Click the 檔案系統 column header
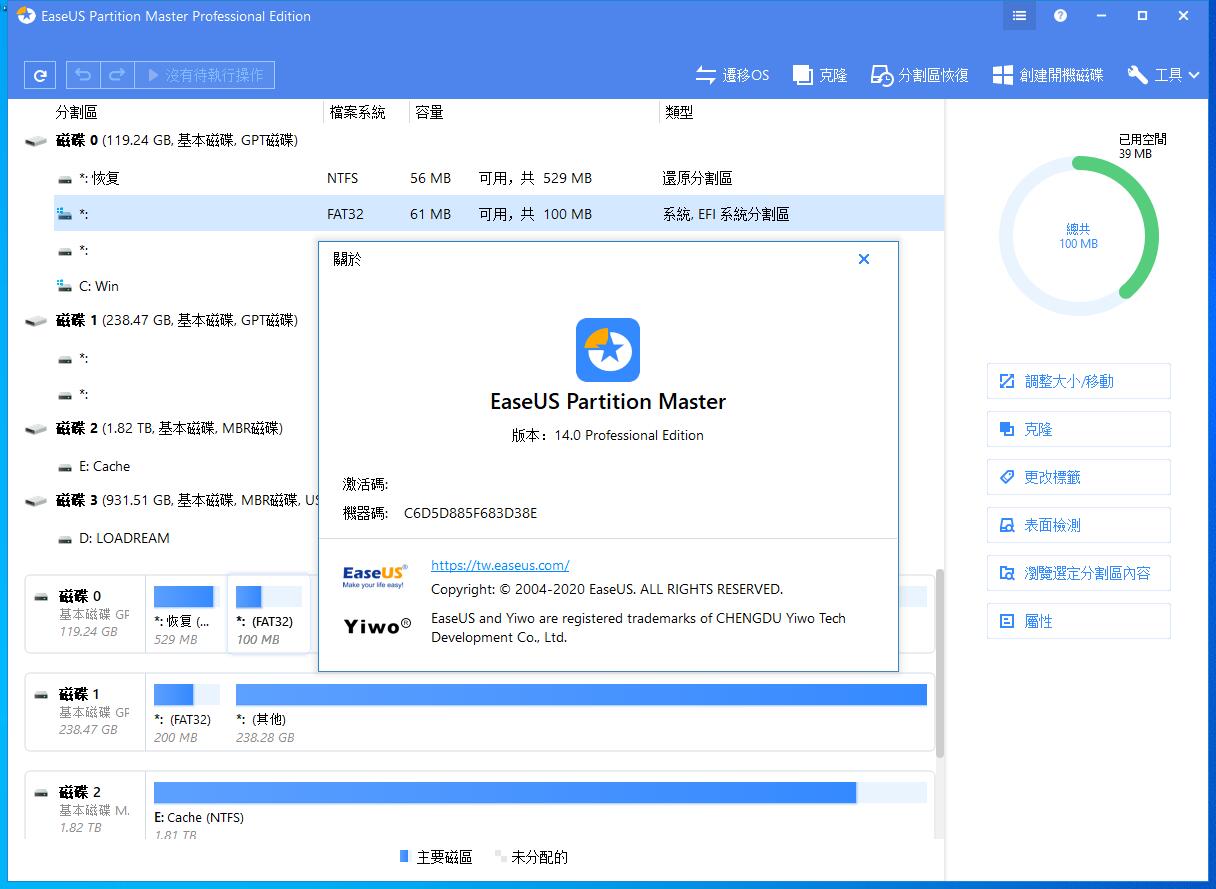 [357, 113]
